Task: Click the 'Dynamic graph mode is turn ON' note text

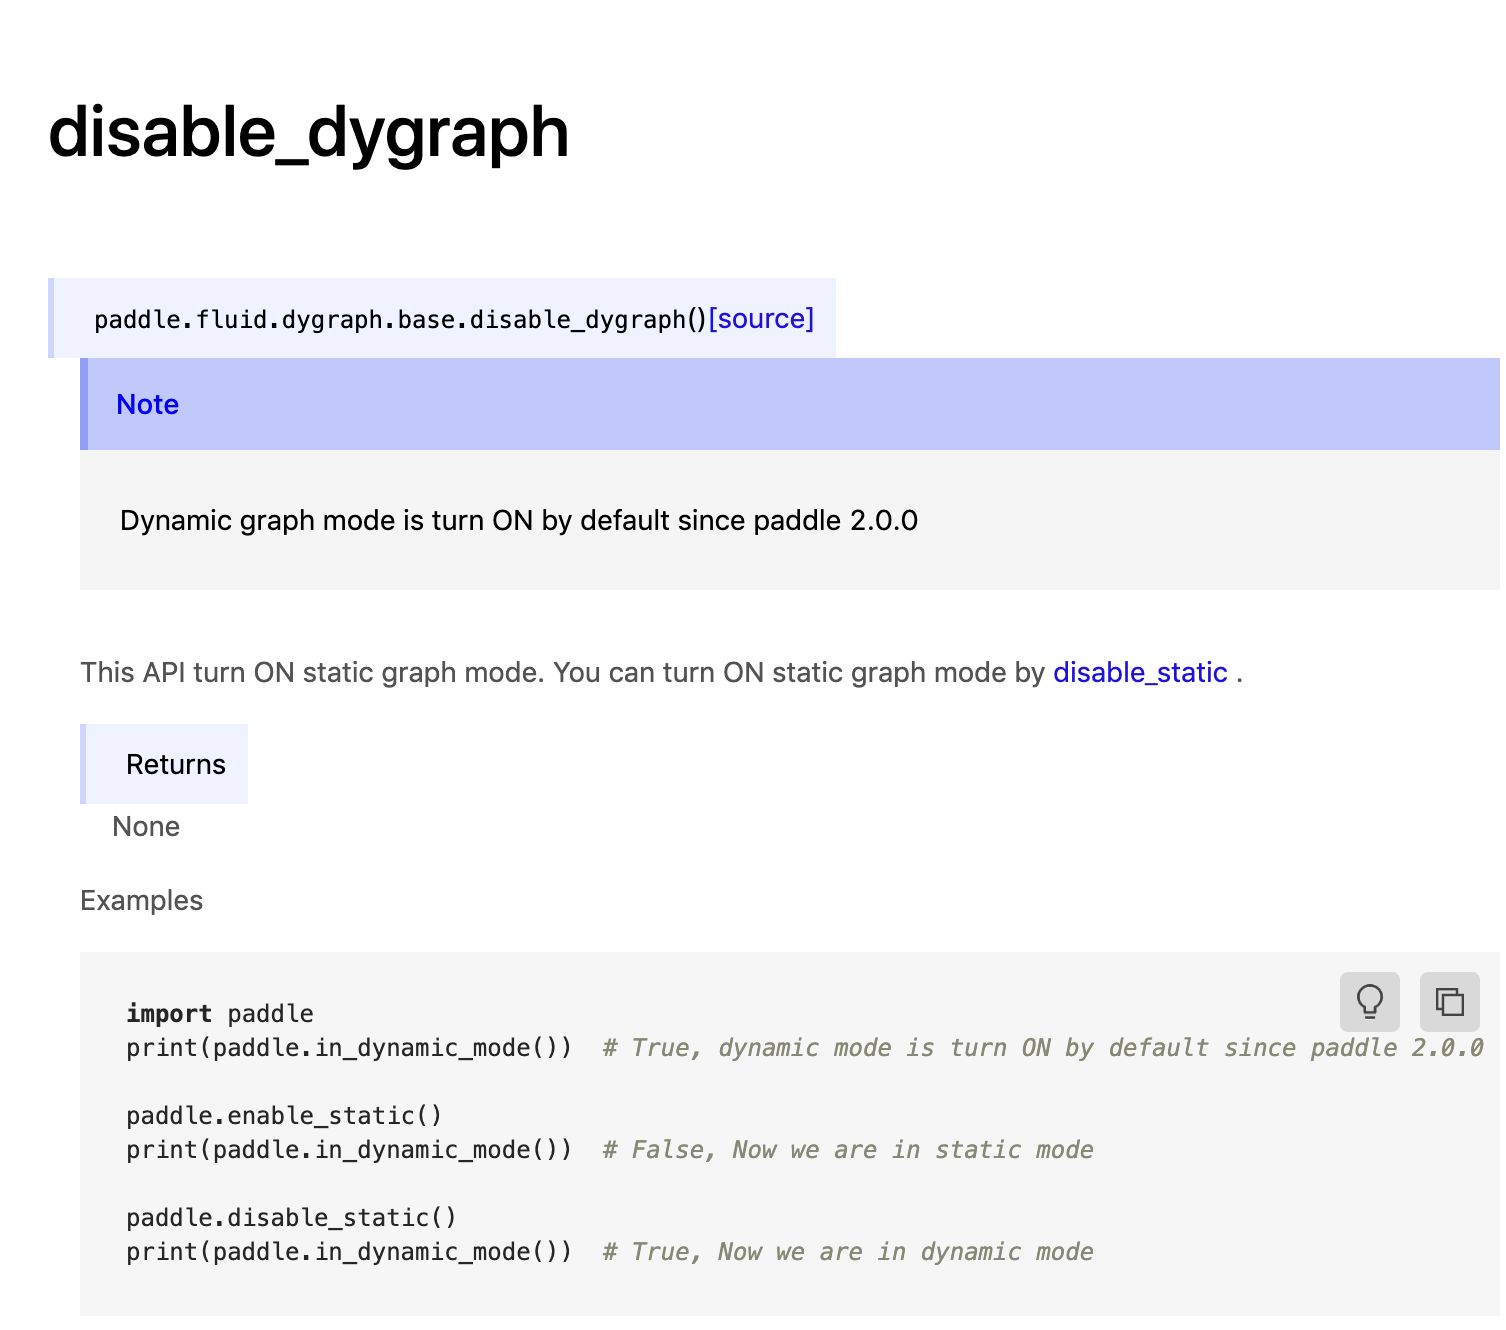Action: point(519,520)
